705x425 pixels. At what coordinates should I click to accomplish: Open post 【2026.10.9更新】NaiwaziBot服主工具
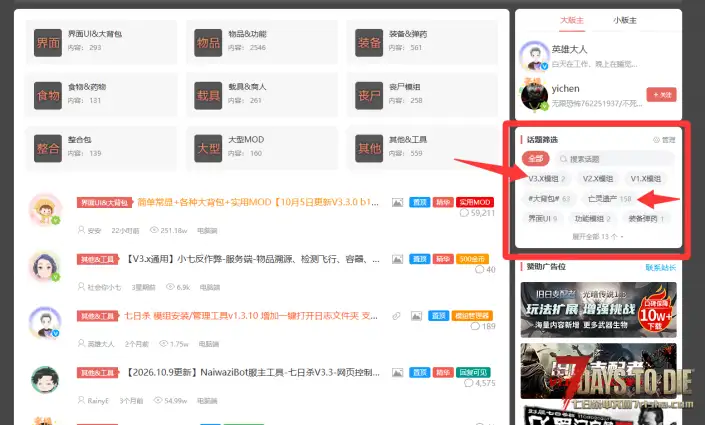(x=252, y=372)
